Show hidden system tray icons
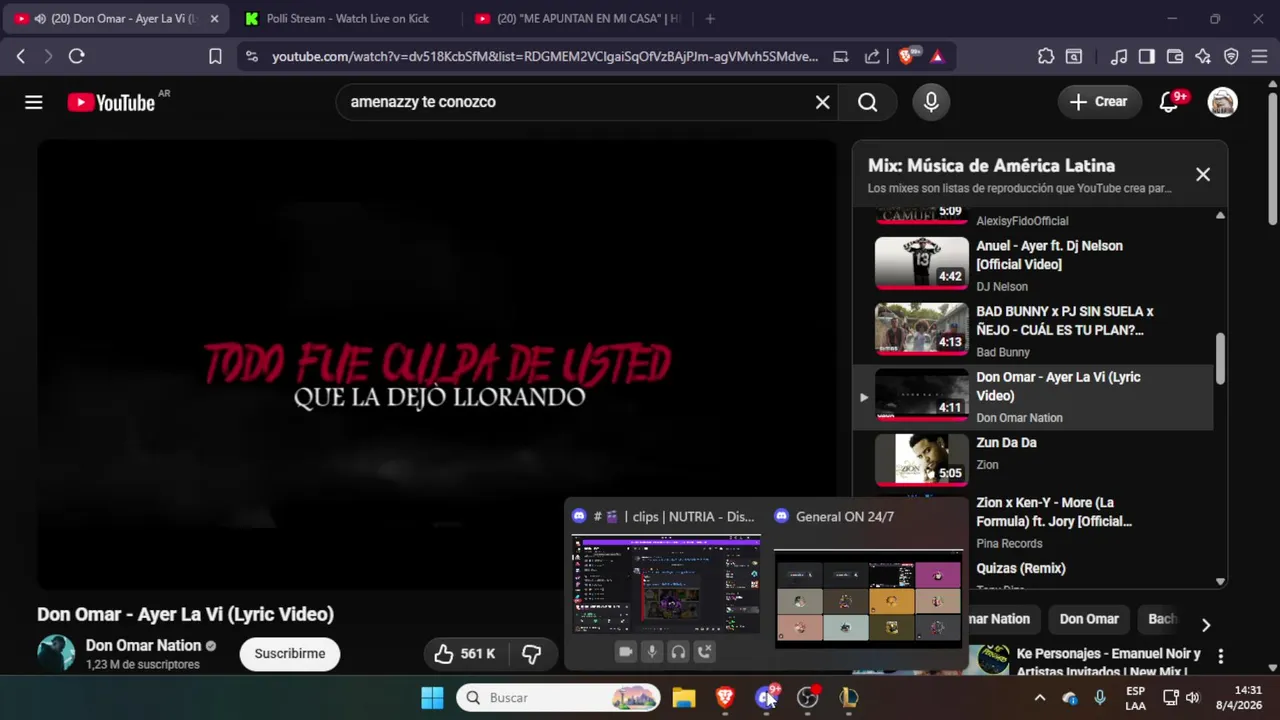 1040,698
